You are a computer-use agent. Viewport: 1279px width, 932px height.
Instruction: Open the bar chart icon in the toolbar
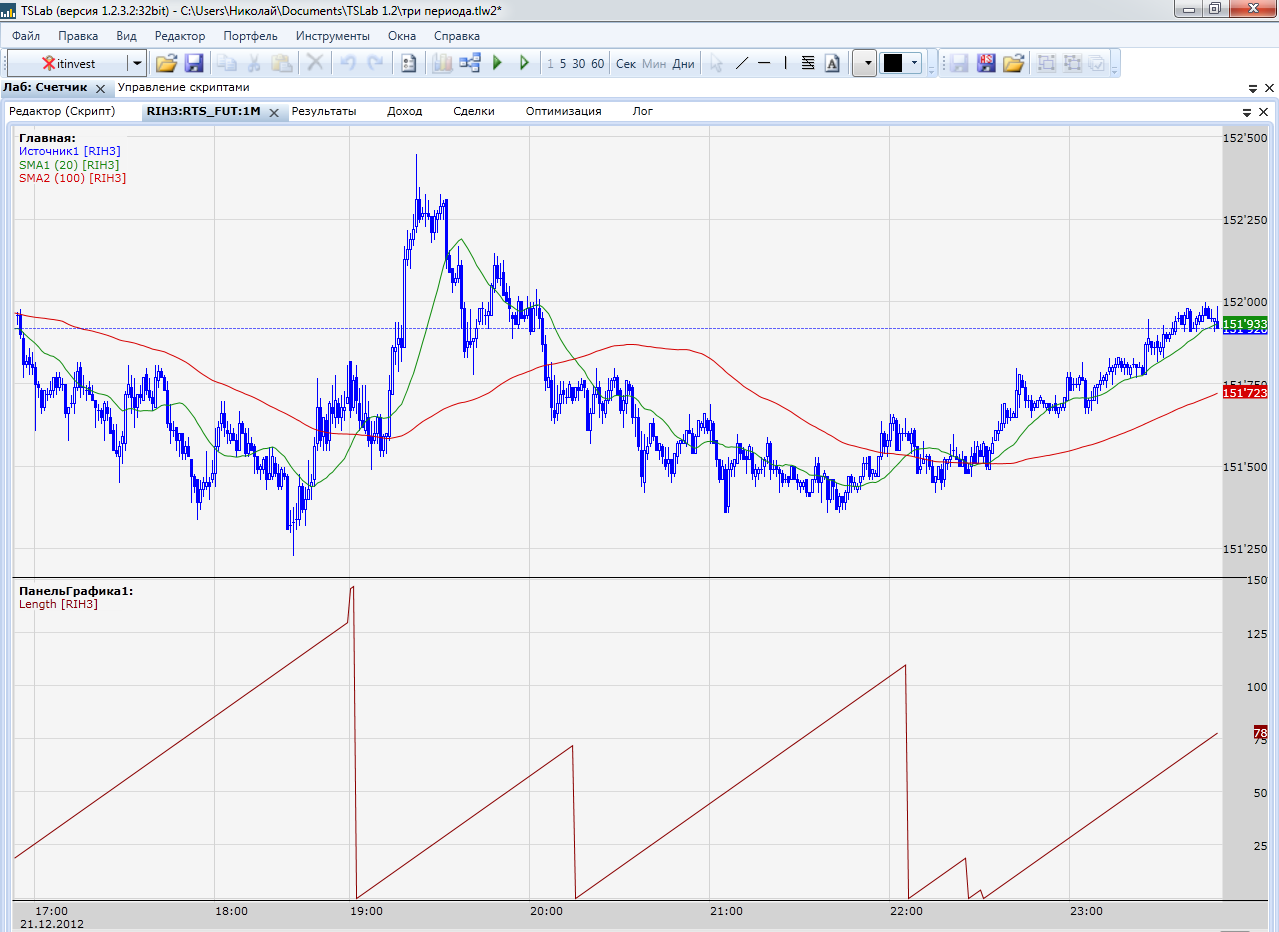[442, 63]
